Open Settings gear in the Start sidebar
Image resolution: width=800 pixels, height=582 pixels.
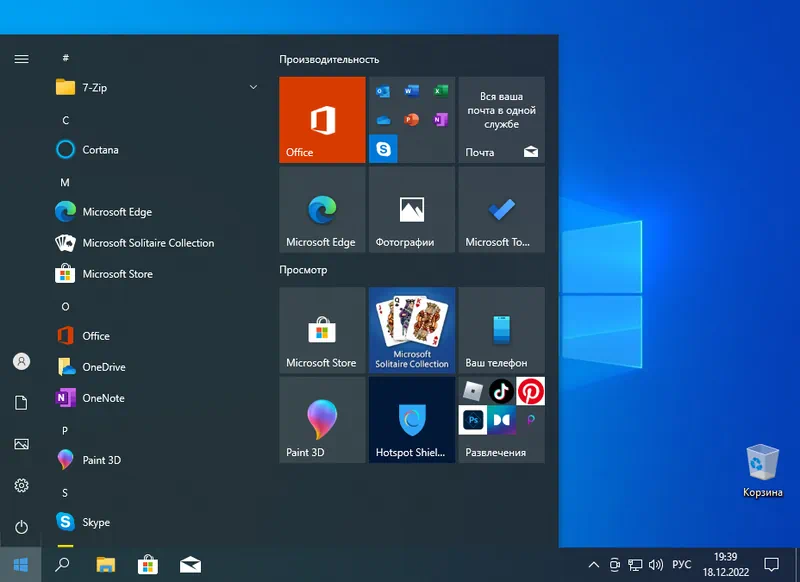coord(21,486)
